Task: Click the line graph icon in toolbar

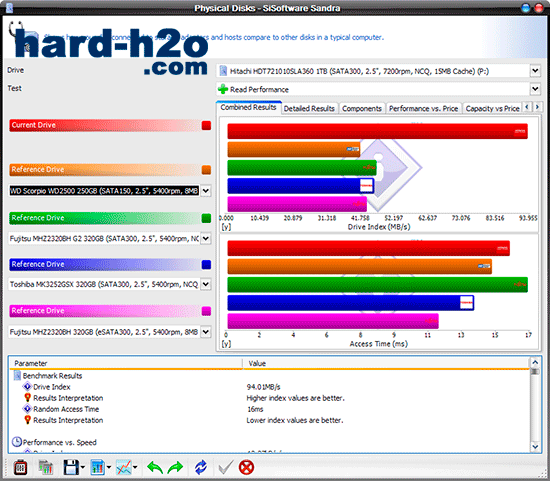Action: tap(124, 468)
